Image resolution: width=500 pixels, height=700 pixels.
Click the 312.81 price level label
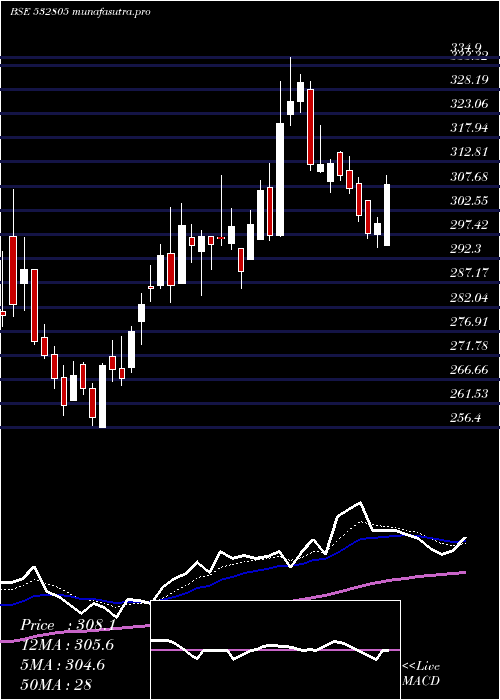469,152
